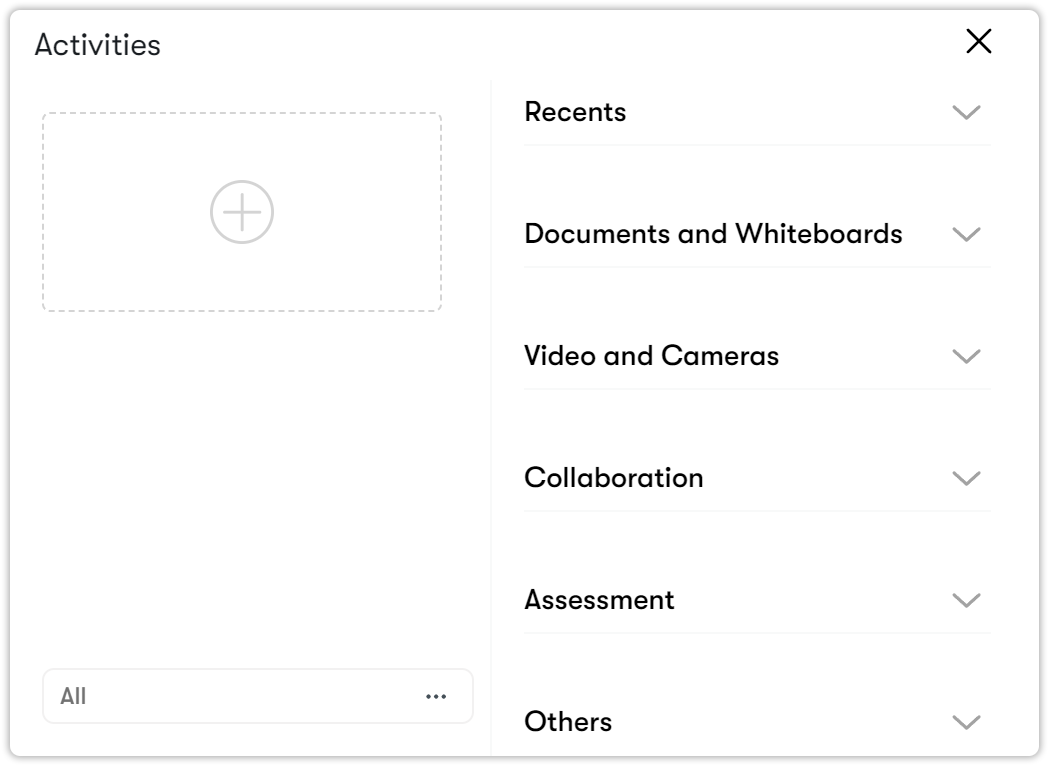
Task: Open the Recents category label
Action: [575, 112]
